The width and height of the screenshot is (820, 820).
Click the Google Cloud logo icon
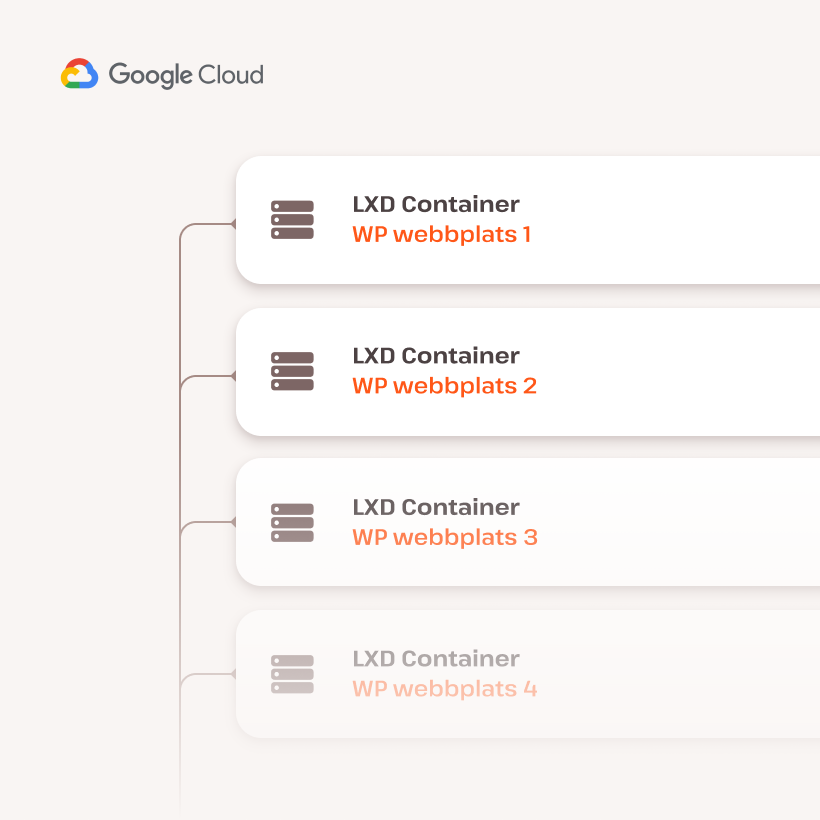click(x=79, y=74)
